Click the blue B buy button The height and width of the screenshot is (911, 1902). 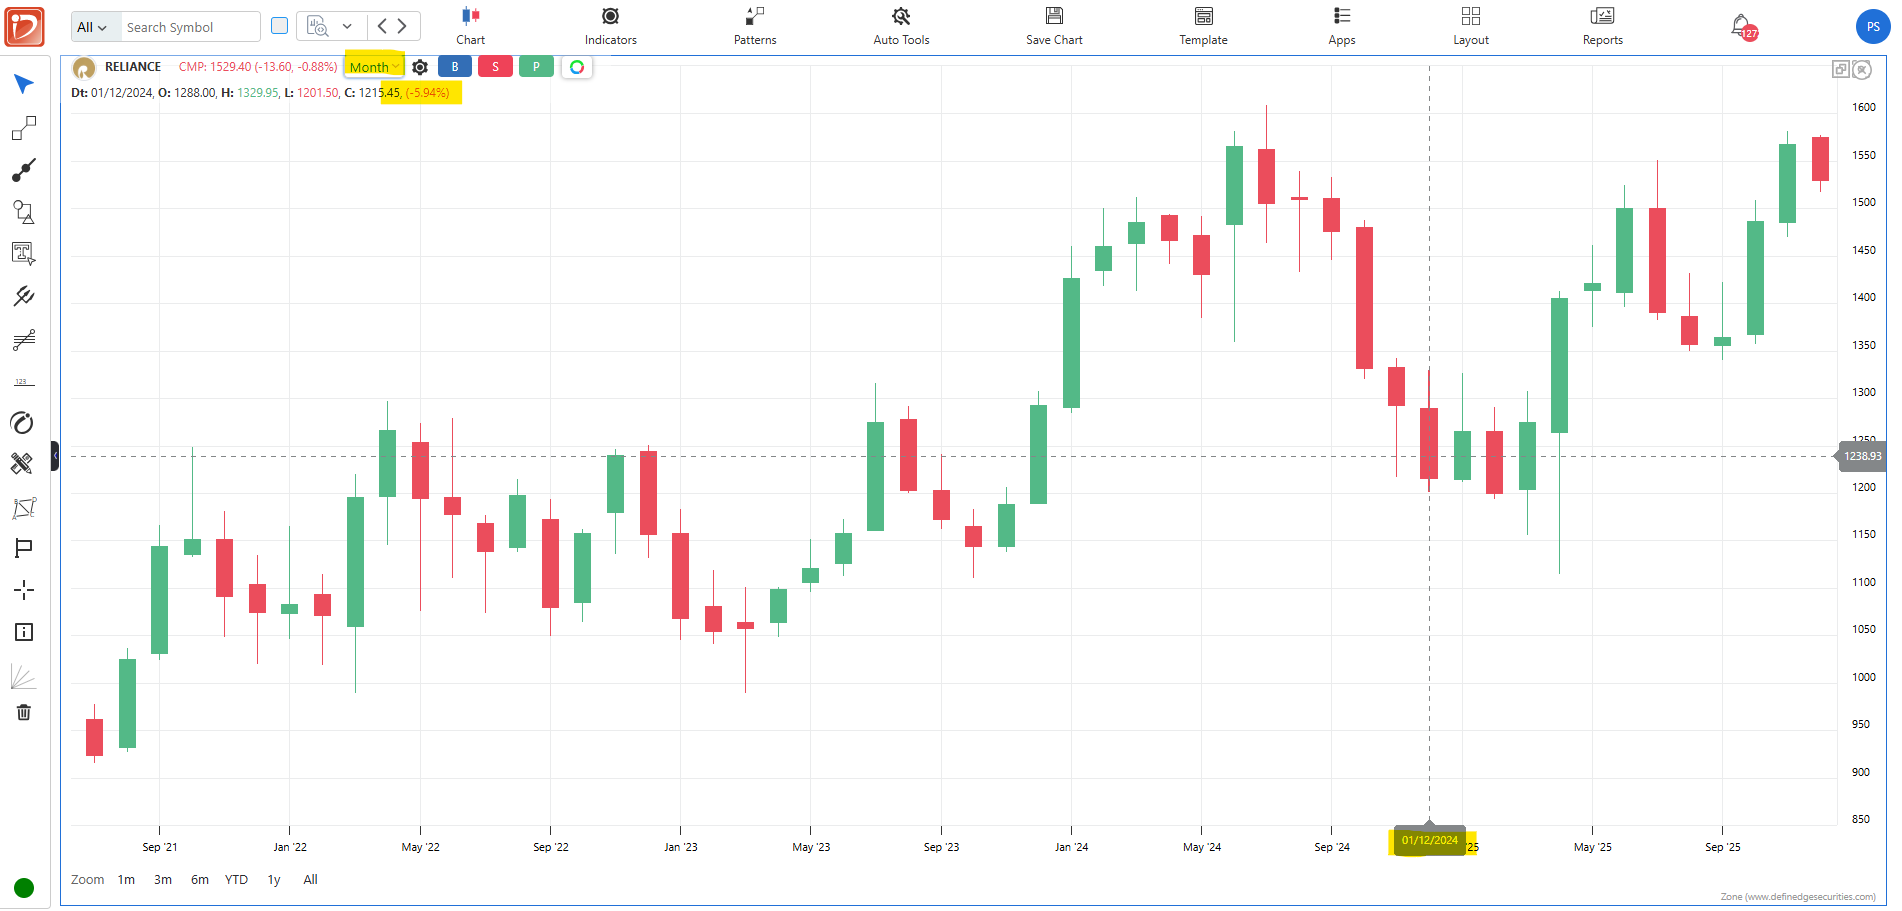[x=455, y=67]
